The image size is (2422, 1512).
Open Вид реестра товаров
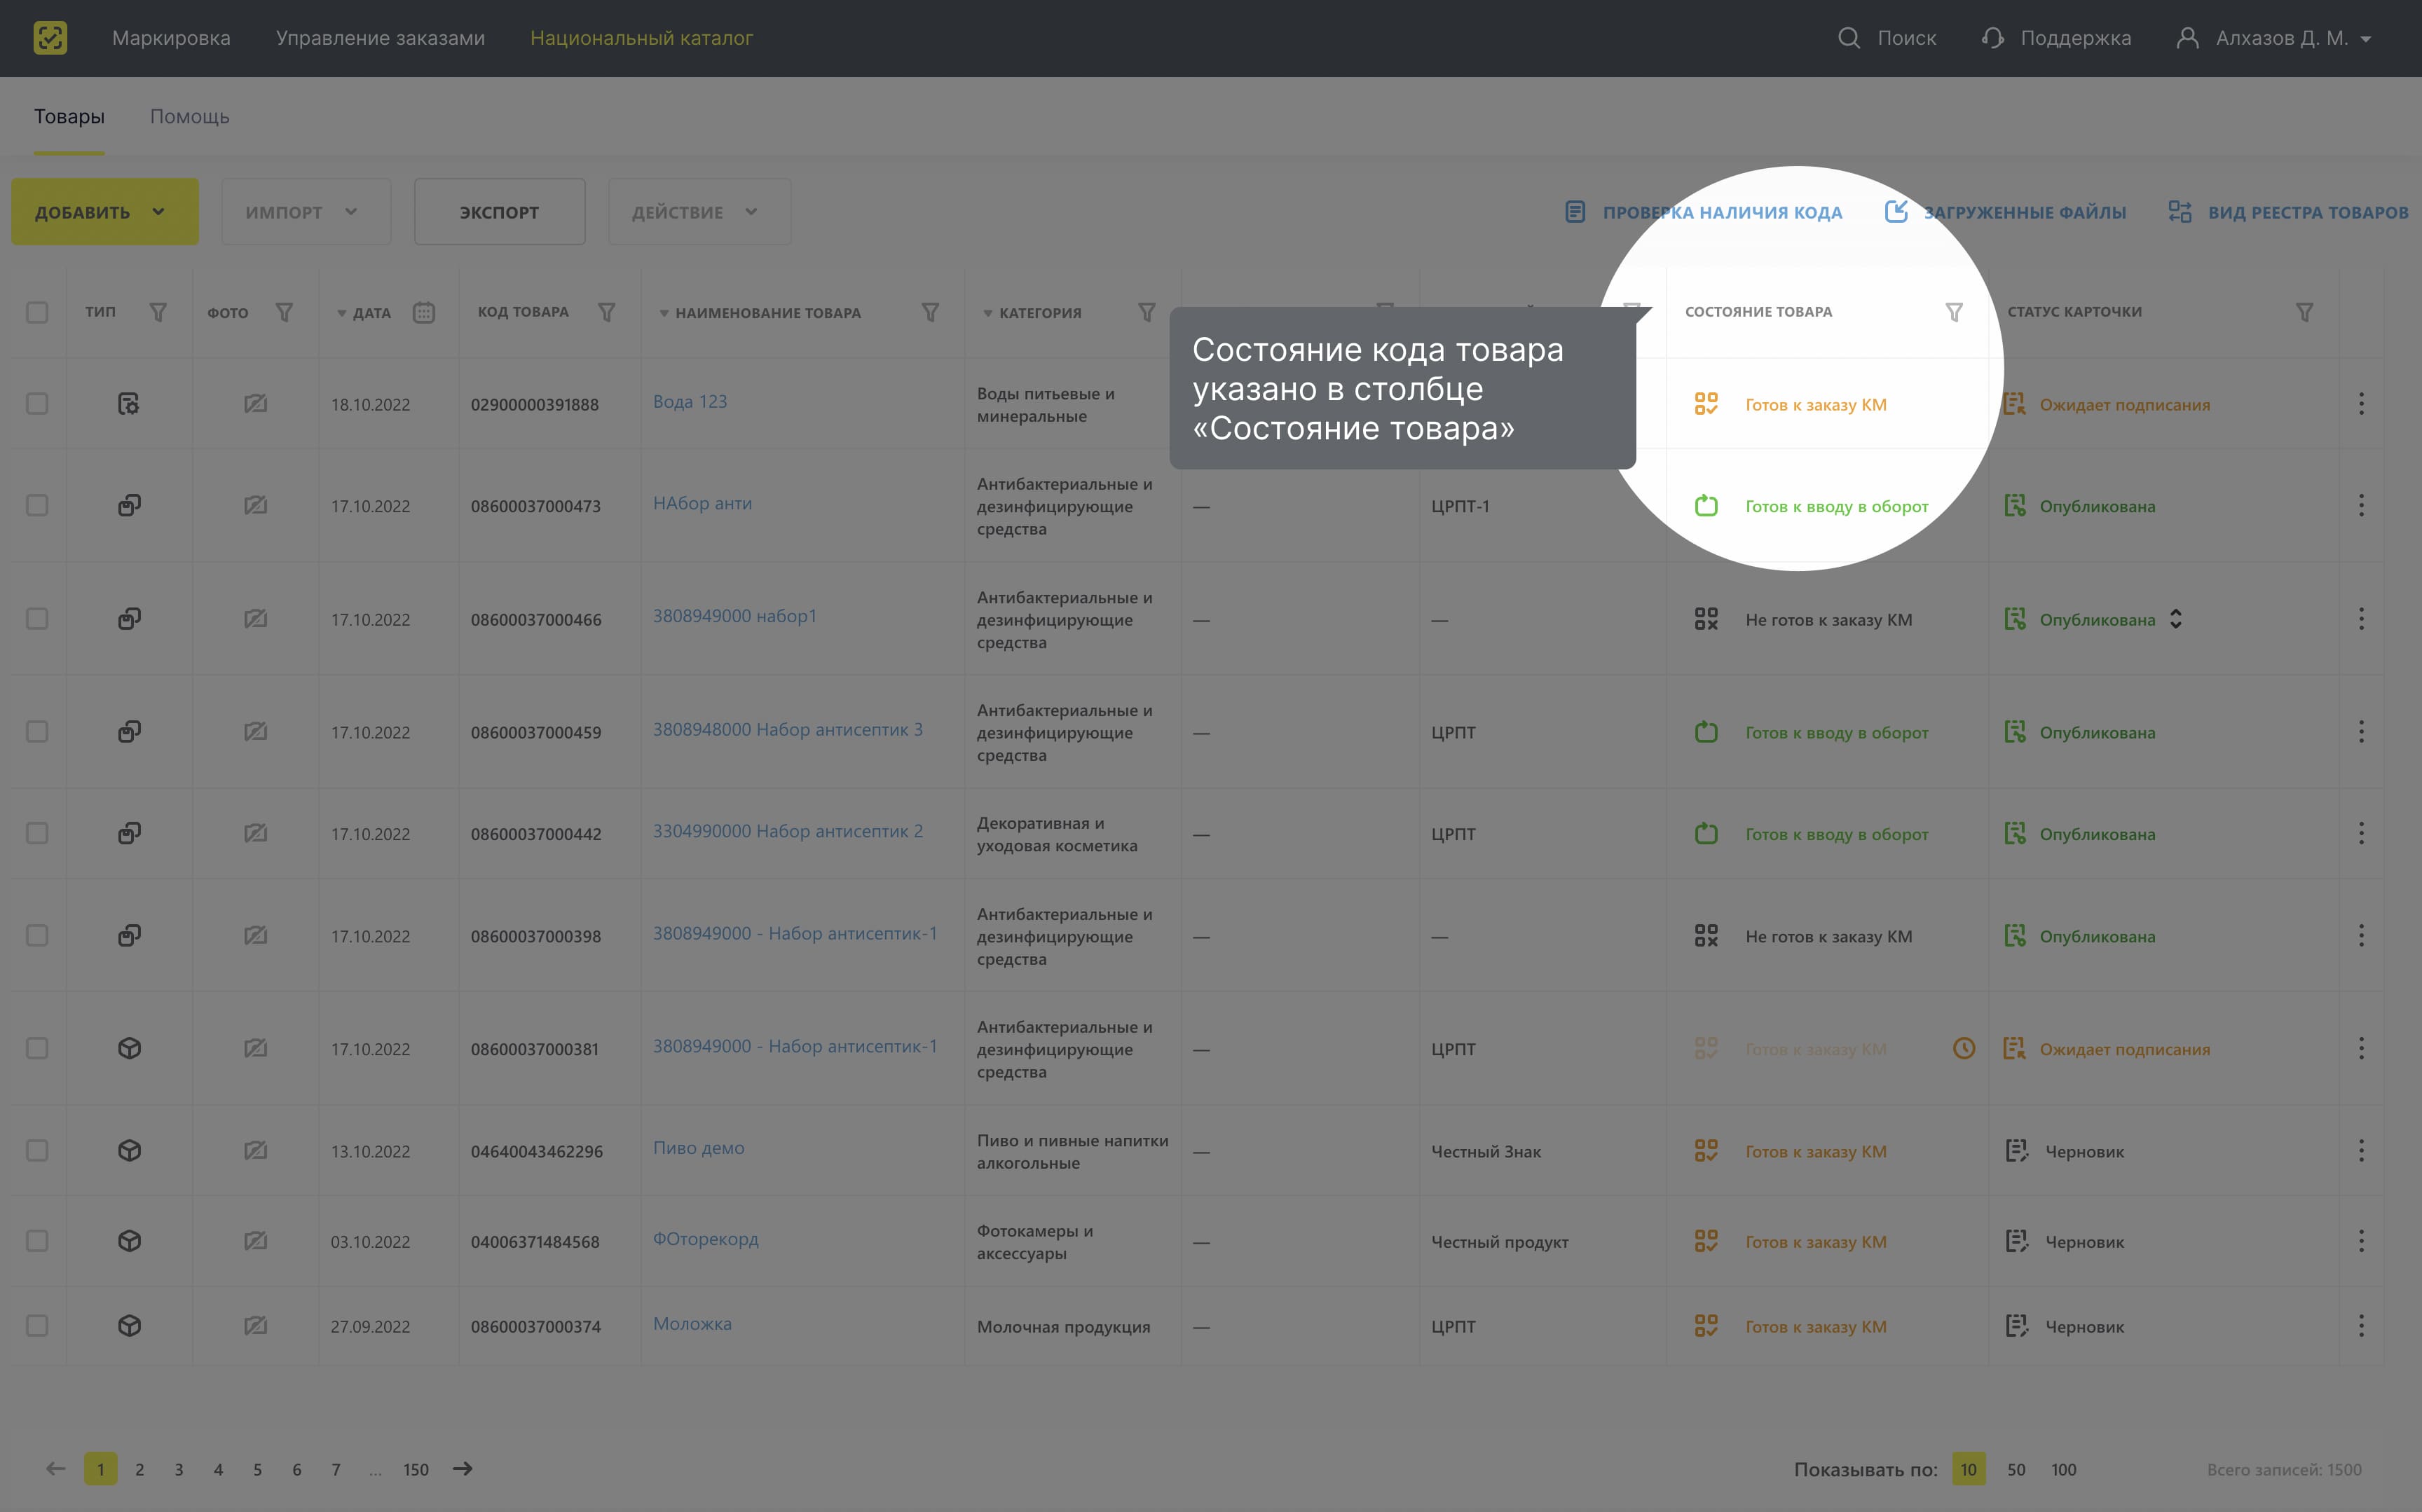(2288, 212)
